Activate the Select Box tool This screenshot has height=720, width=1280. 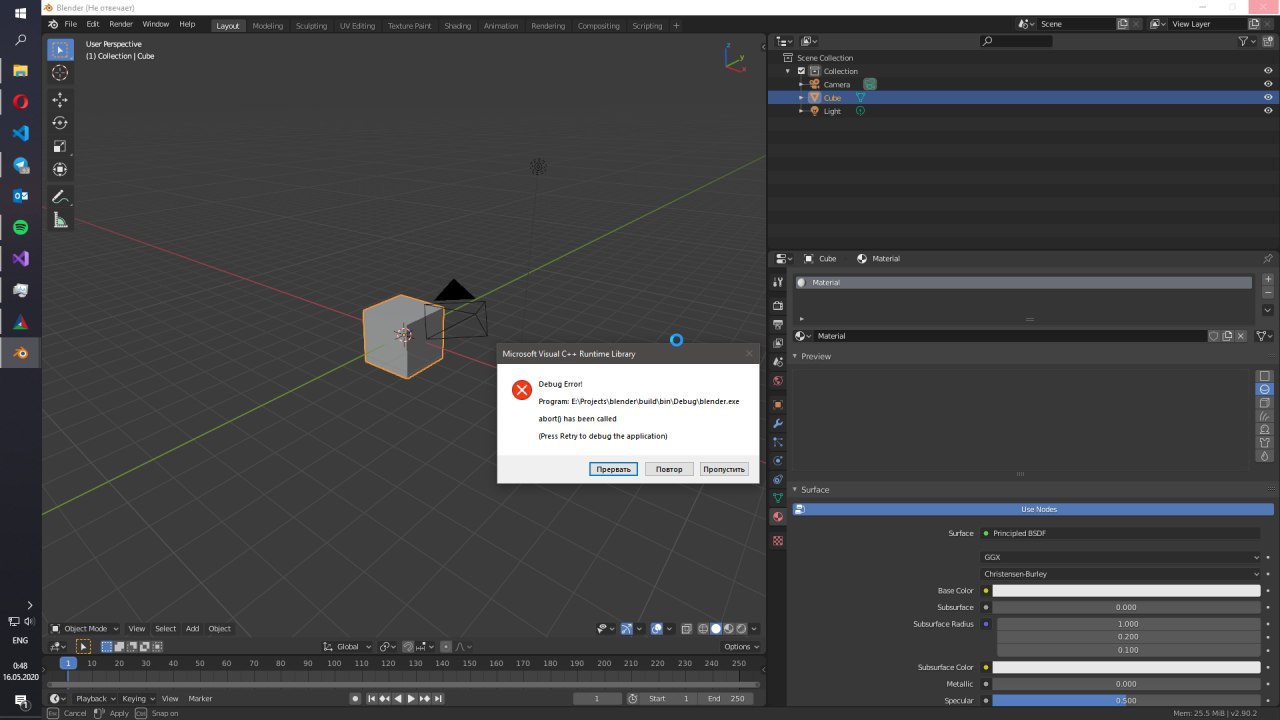[60, 49]
